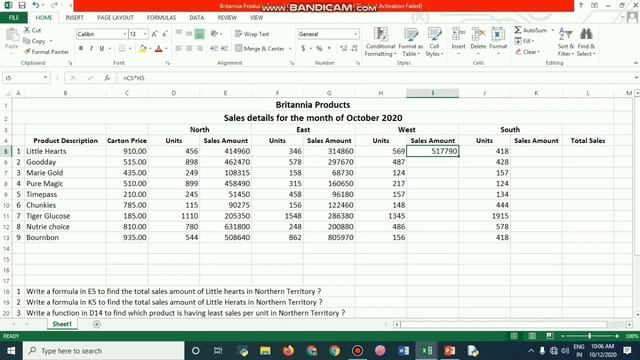Switch to the VIEW tab
Screen dimensions: 640x360
(256, 18)
